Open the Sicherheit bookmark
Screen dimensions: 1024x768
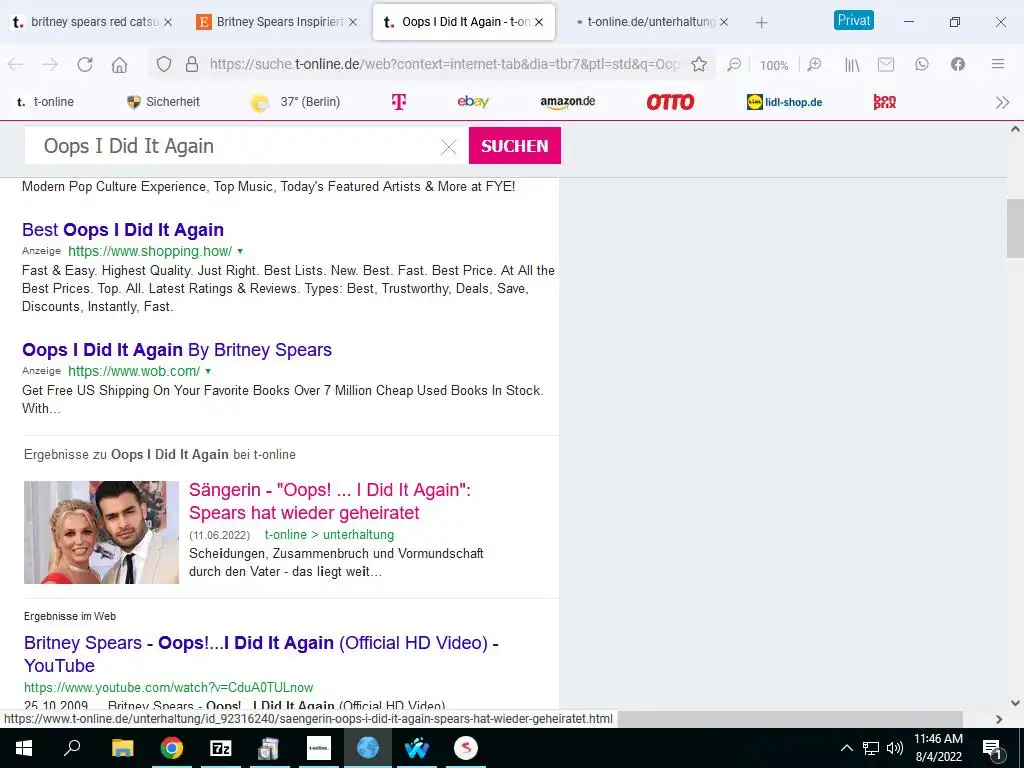pos(163,102)
